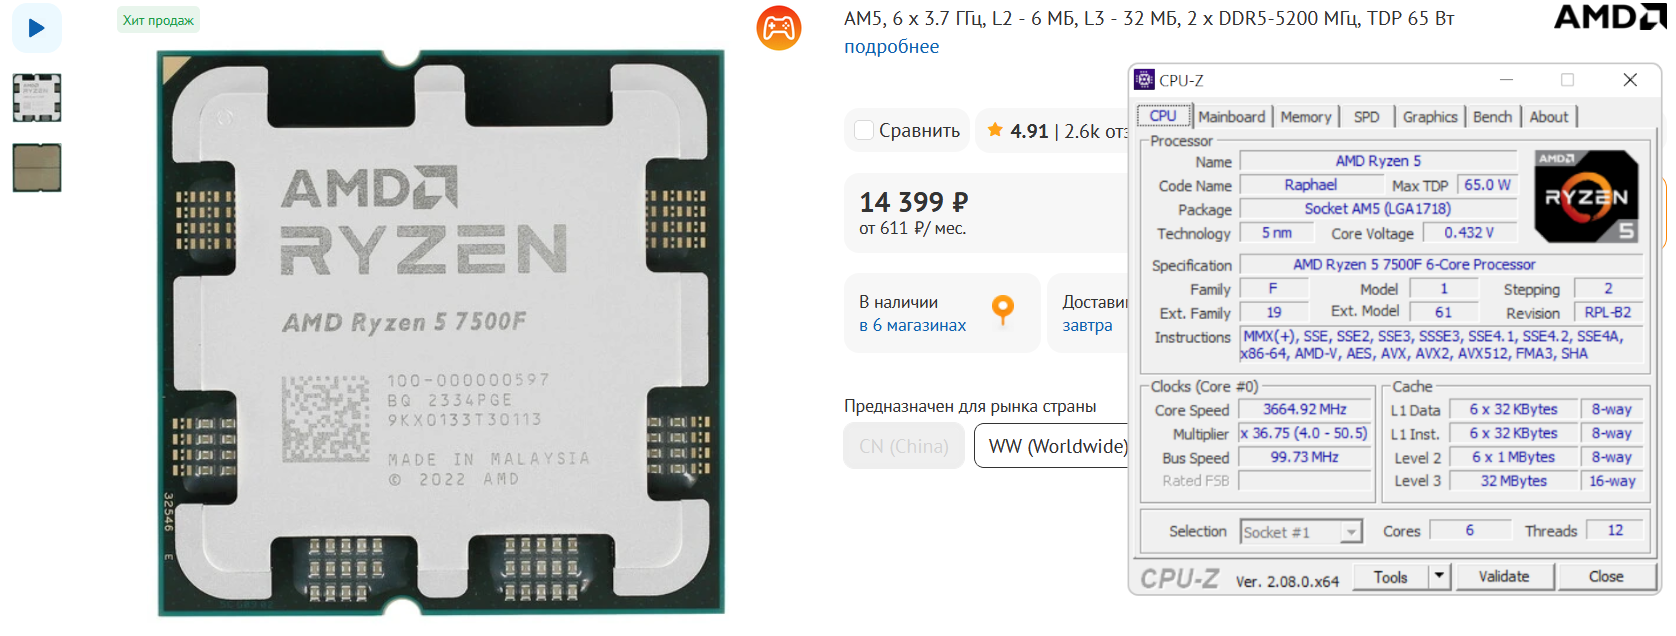Select the WW (Worldwide) market option

click(1058, 446)
